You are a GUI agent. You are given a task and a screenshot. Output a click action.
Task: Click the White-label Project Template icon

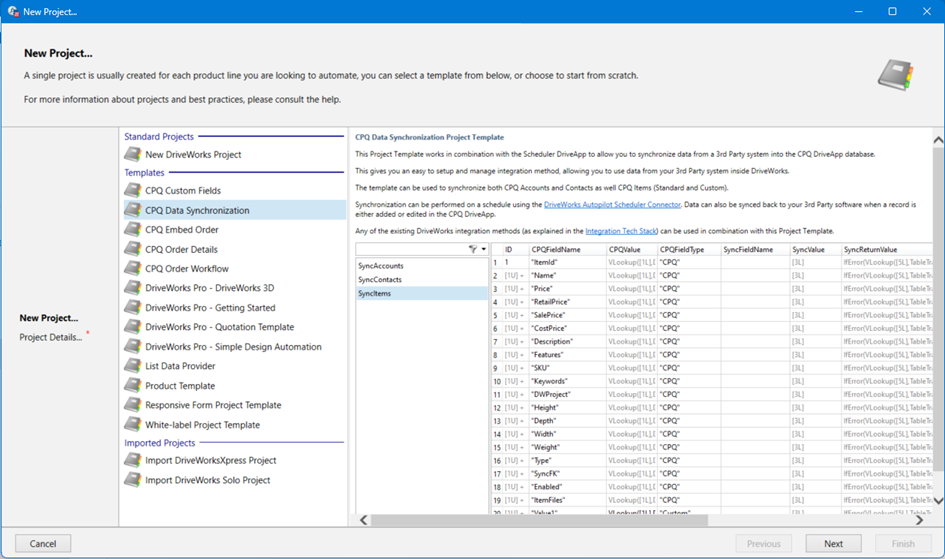pos(133,425)
